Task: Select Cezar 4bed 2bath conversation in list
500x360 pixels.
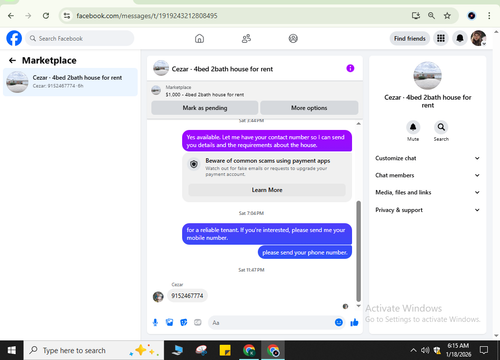Action: [70, 82]
